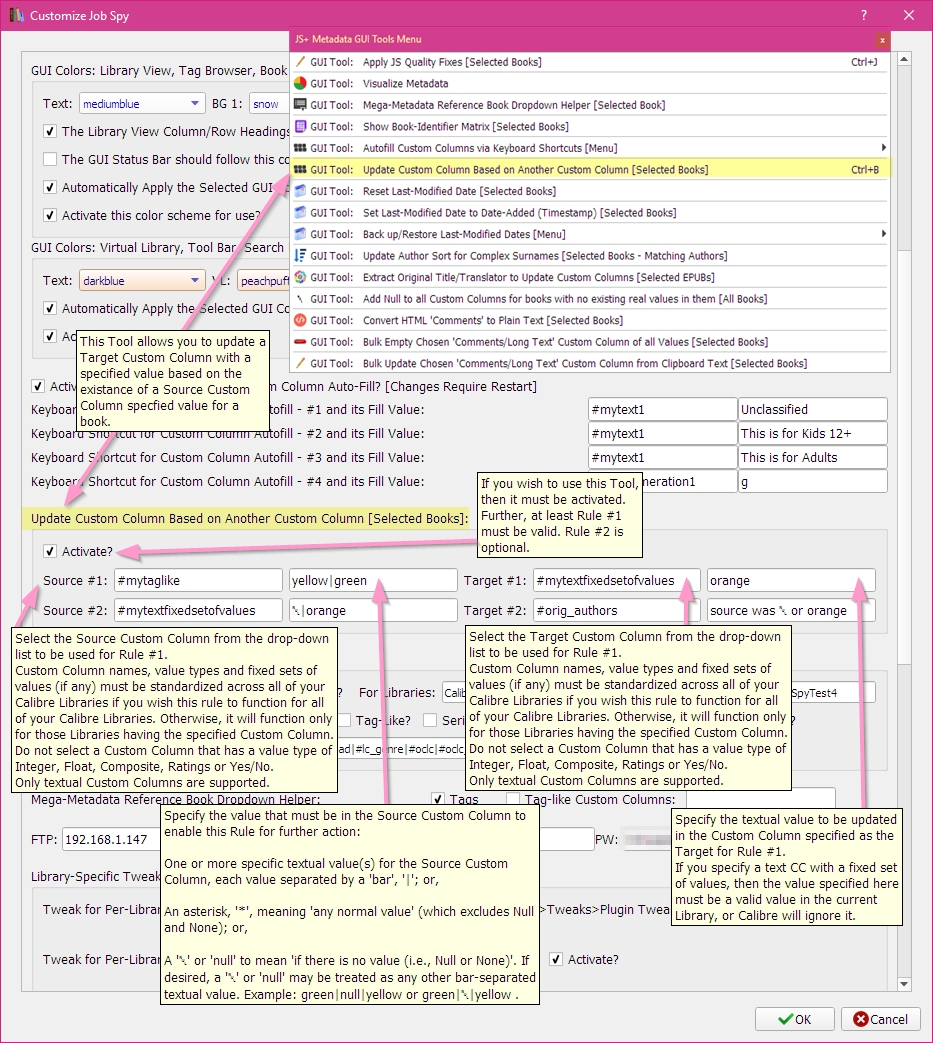This screenshot has width=933, height=1043.
Task: Open the peachpuff color dropdown
Action: pos(263,281)
